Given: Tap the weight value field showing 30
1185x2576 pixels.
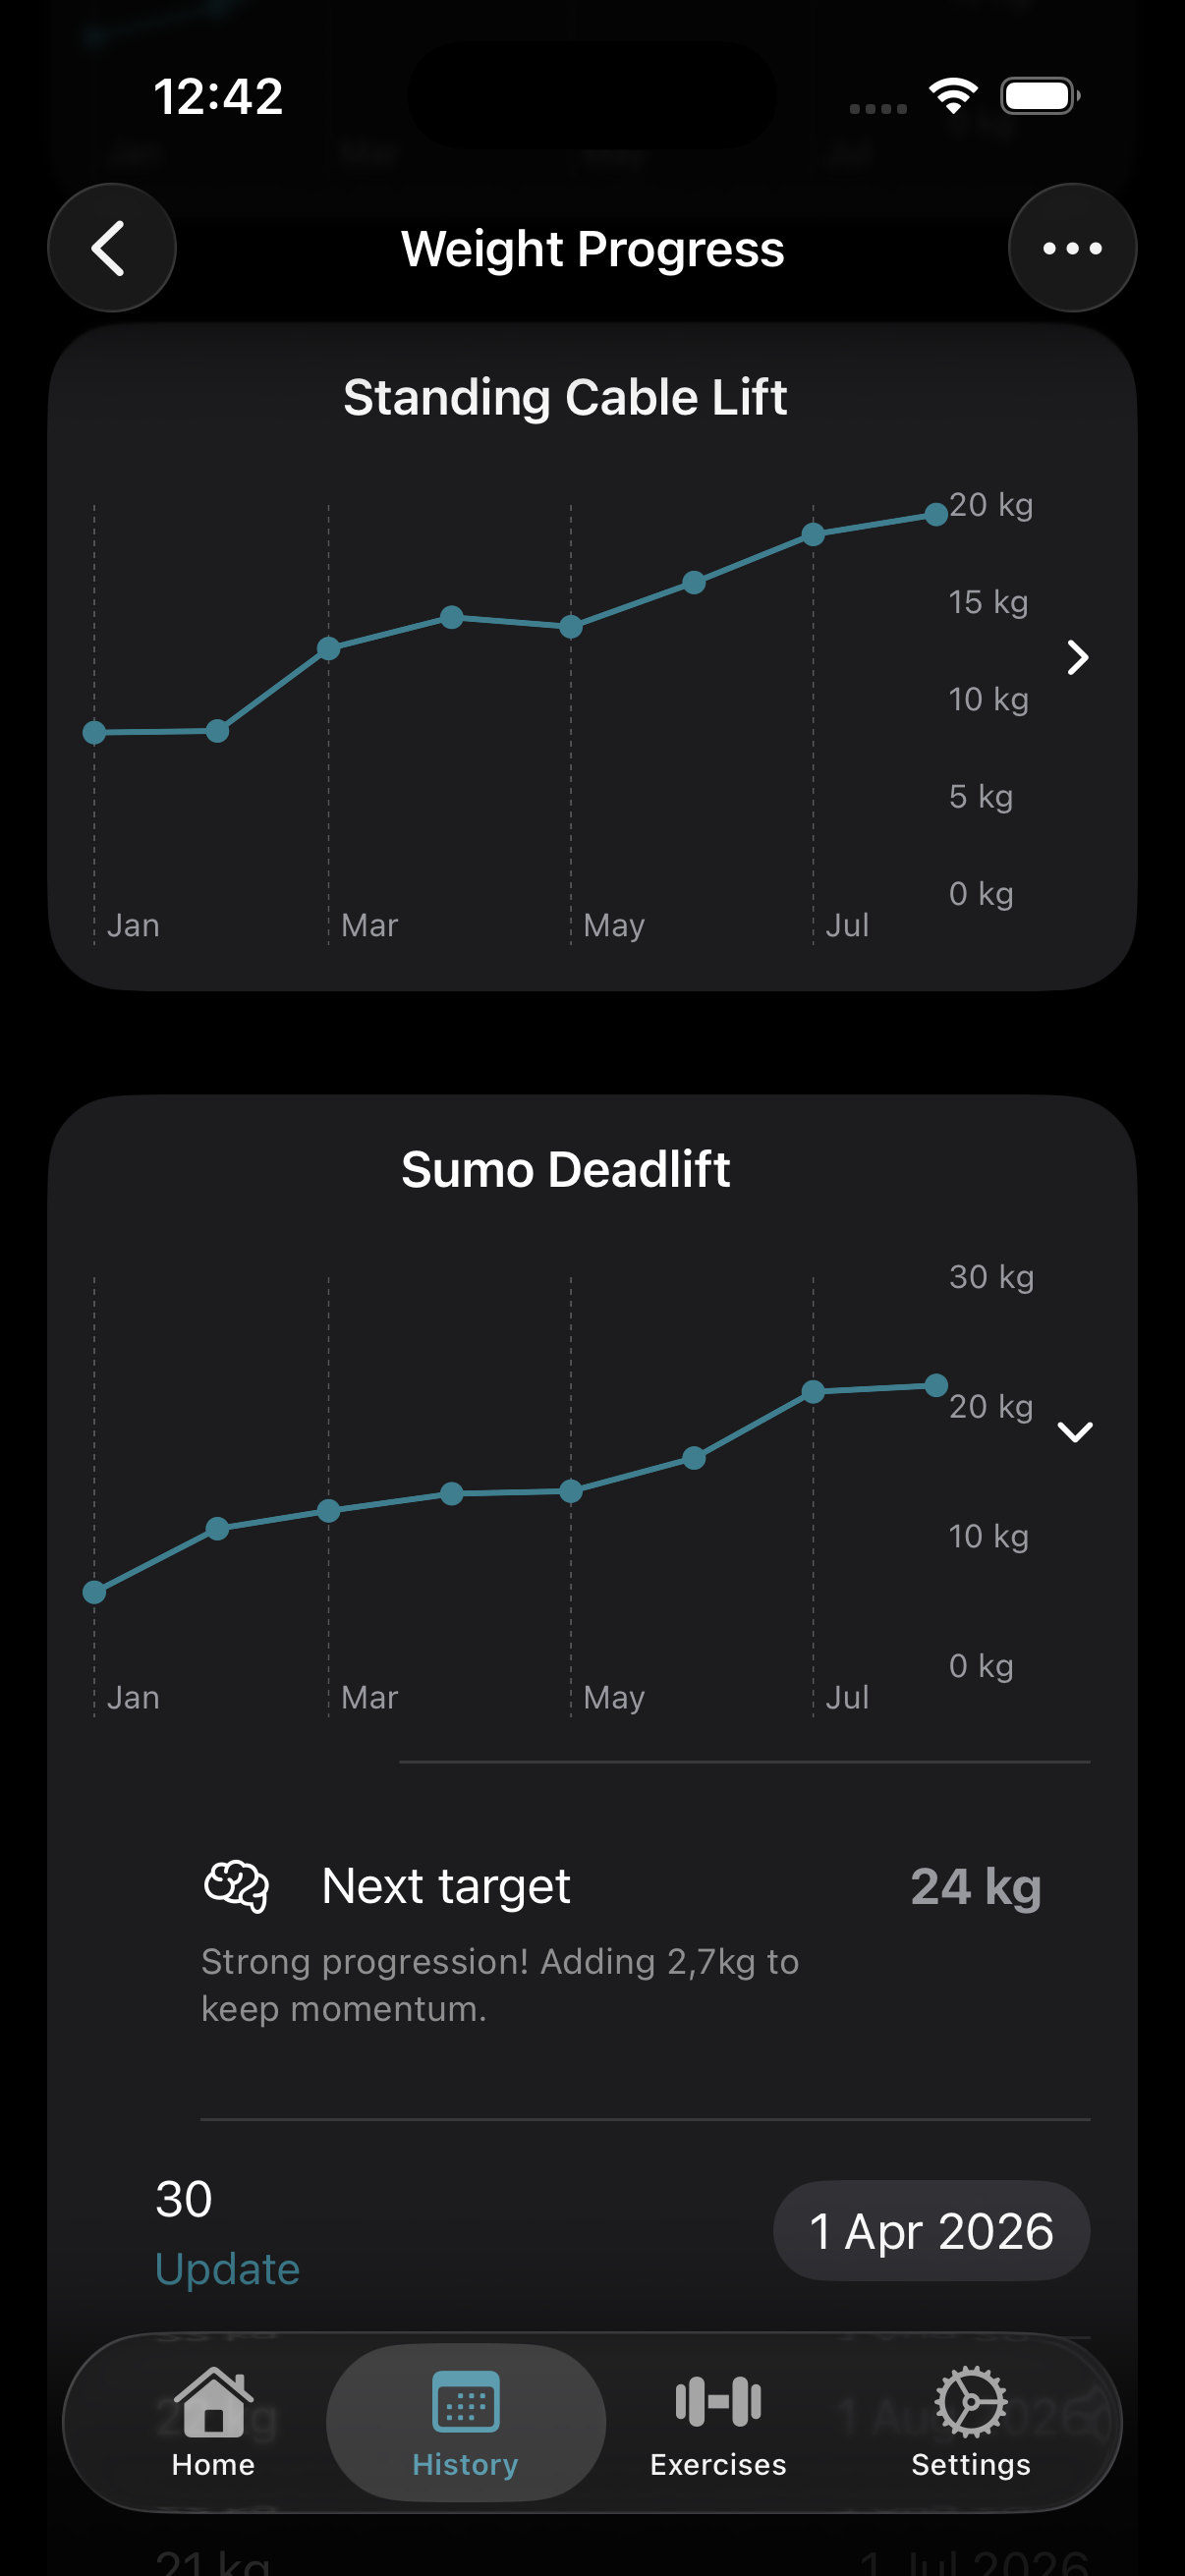Looking at the screenshot, I should click(185, 2199).
